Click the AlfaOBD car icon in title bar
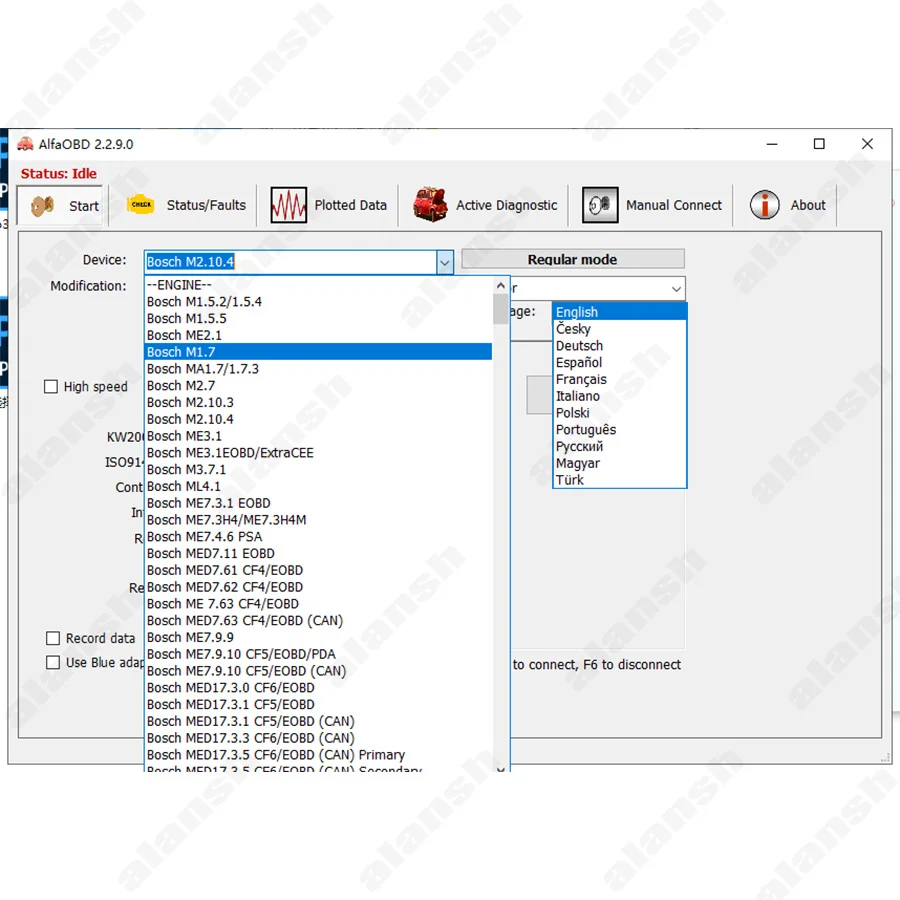 tap(25, 144)
